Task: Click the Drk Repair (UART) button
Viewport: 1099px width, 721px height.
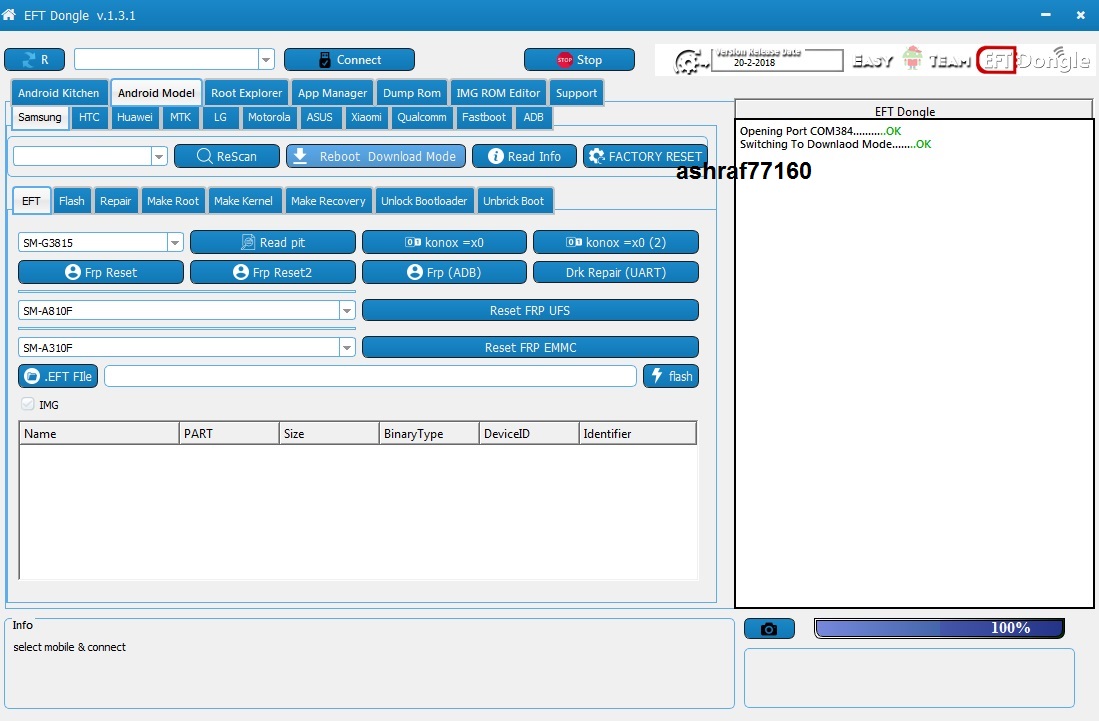Action: 615,272
